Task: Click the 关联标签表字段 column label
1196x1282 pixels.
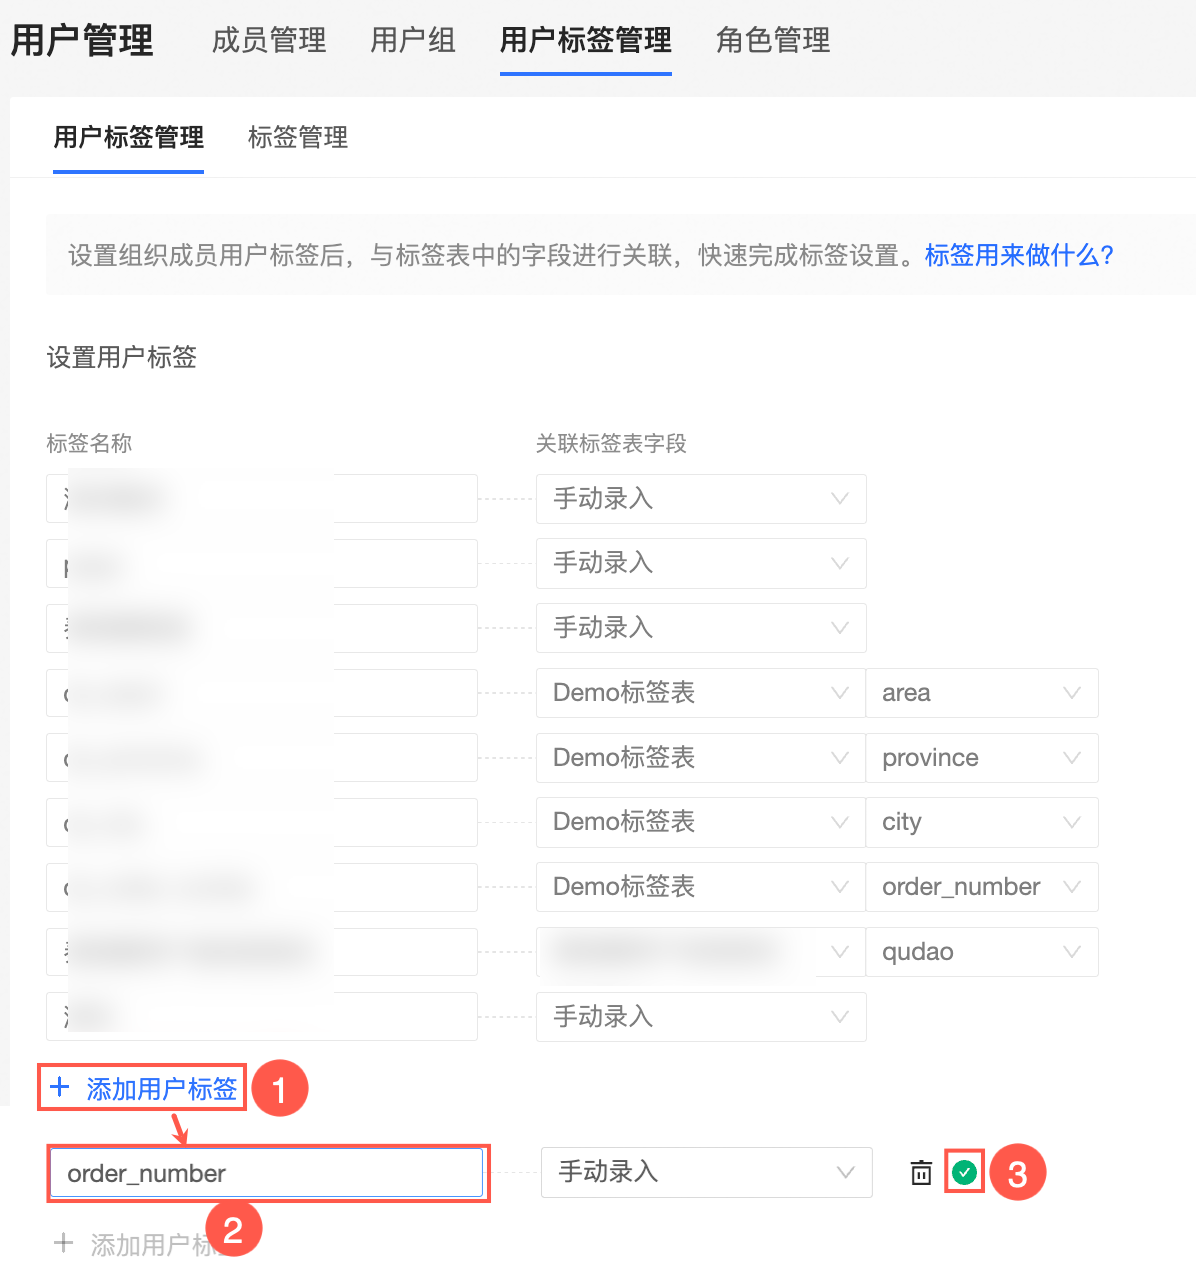Action: click(611, 443)
